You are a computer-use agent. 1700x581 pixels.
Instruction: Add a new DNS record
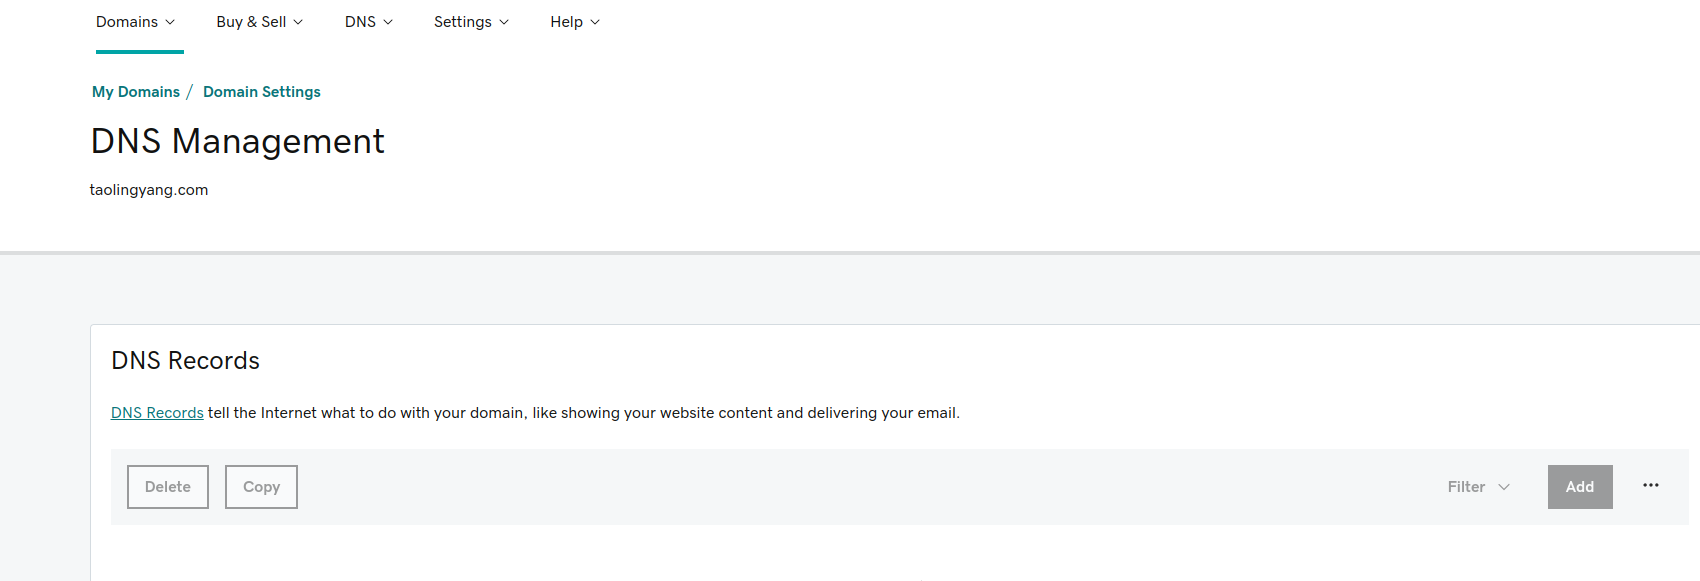(1580, 487)
